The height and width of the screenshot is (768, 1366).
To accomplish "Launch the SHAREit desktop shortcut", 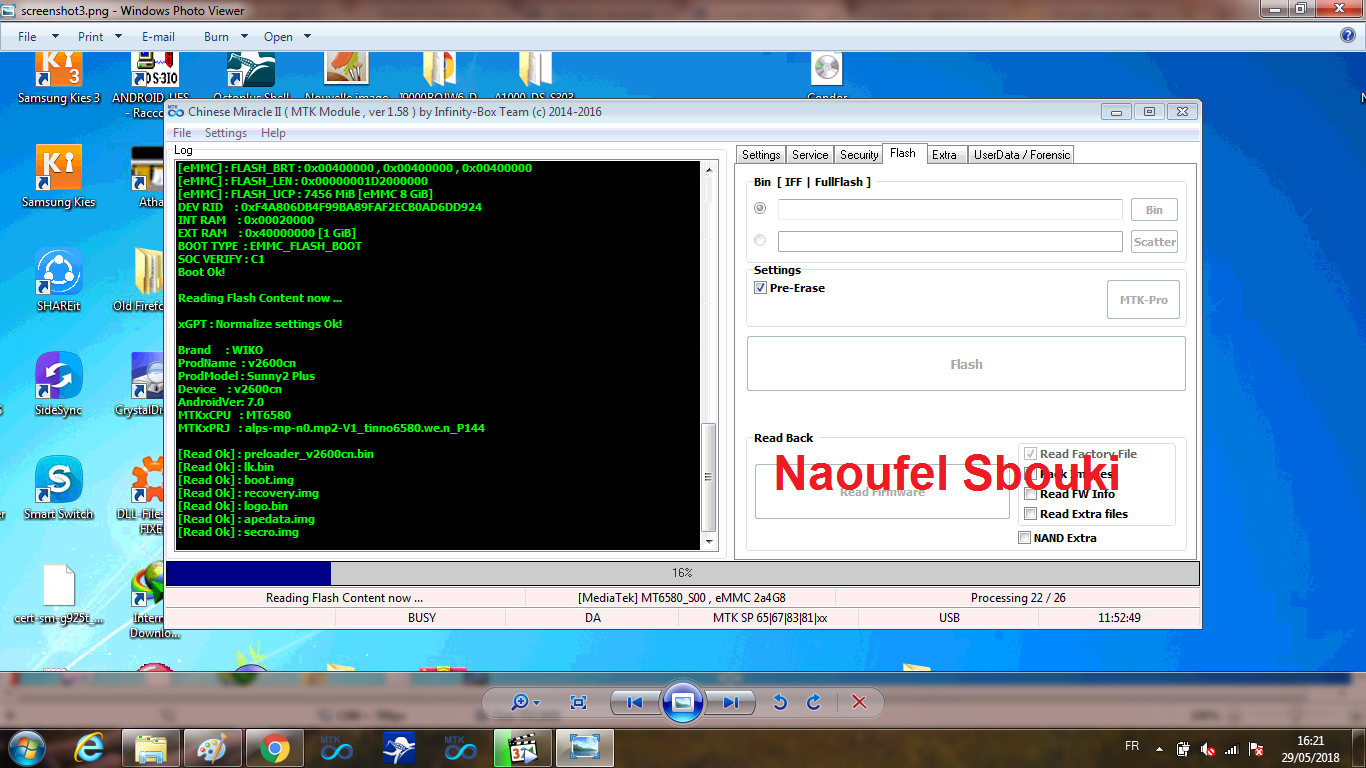I will 59,281.
